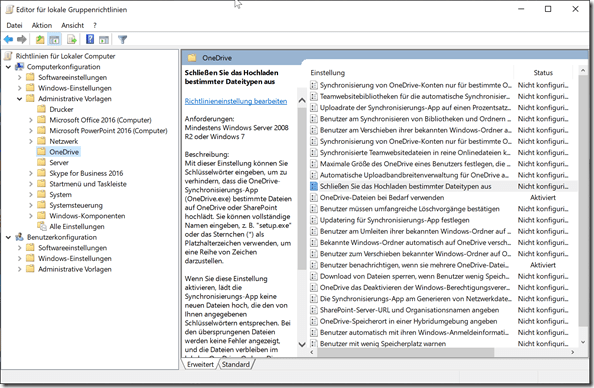Screen dimensions: 594x388
Task: Click description pane scroll up arrow
Action: point(302,100)
